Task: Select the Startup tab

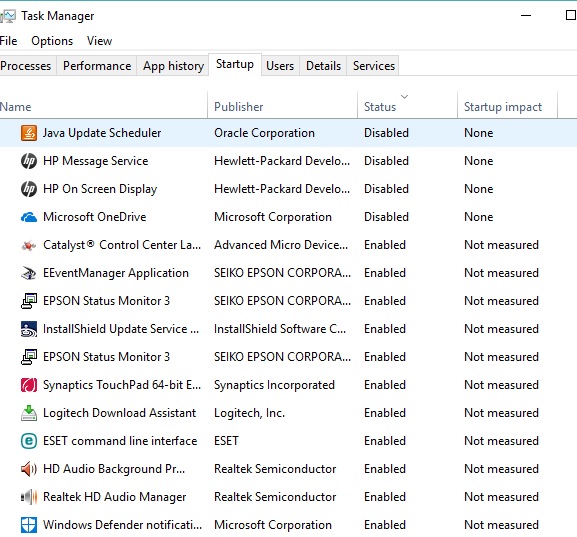Action: pyautogui.click(x=235, y=64)
